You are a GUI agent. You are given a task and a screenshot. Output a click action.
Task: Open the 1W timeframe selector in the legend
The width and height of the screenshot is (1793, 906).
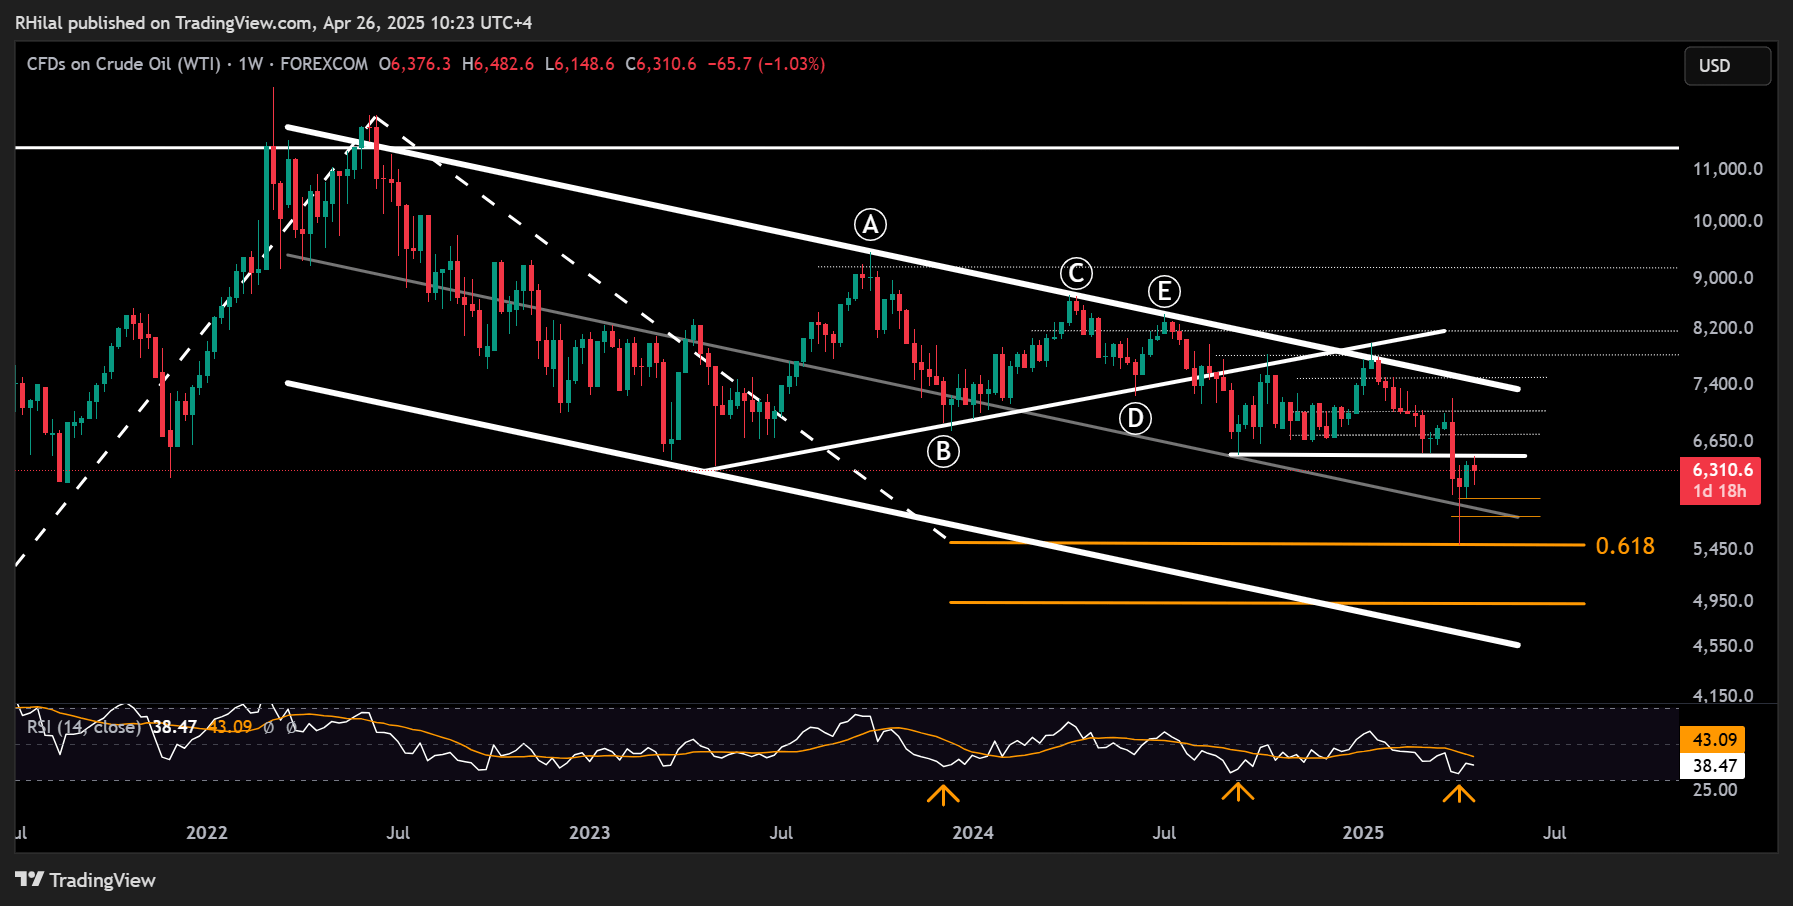pyautogui.click(x=249, y=63)
